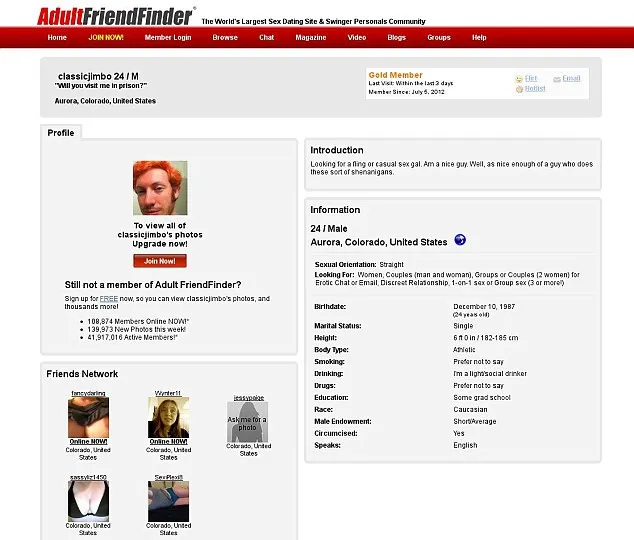The height and width of the screenshot is (540, 634).
Task: Open the Help page
Action: (x=479, y=38)
